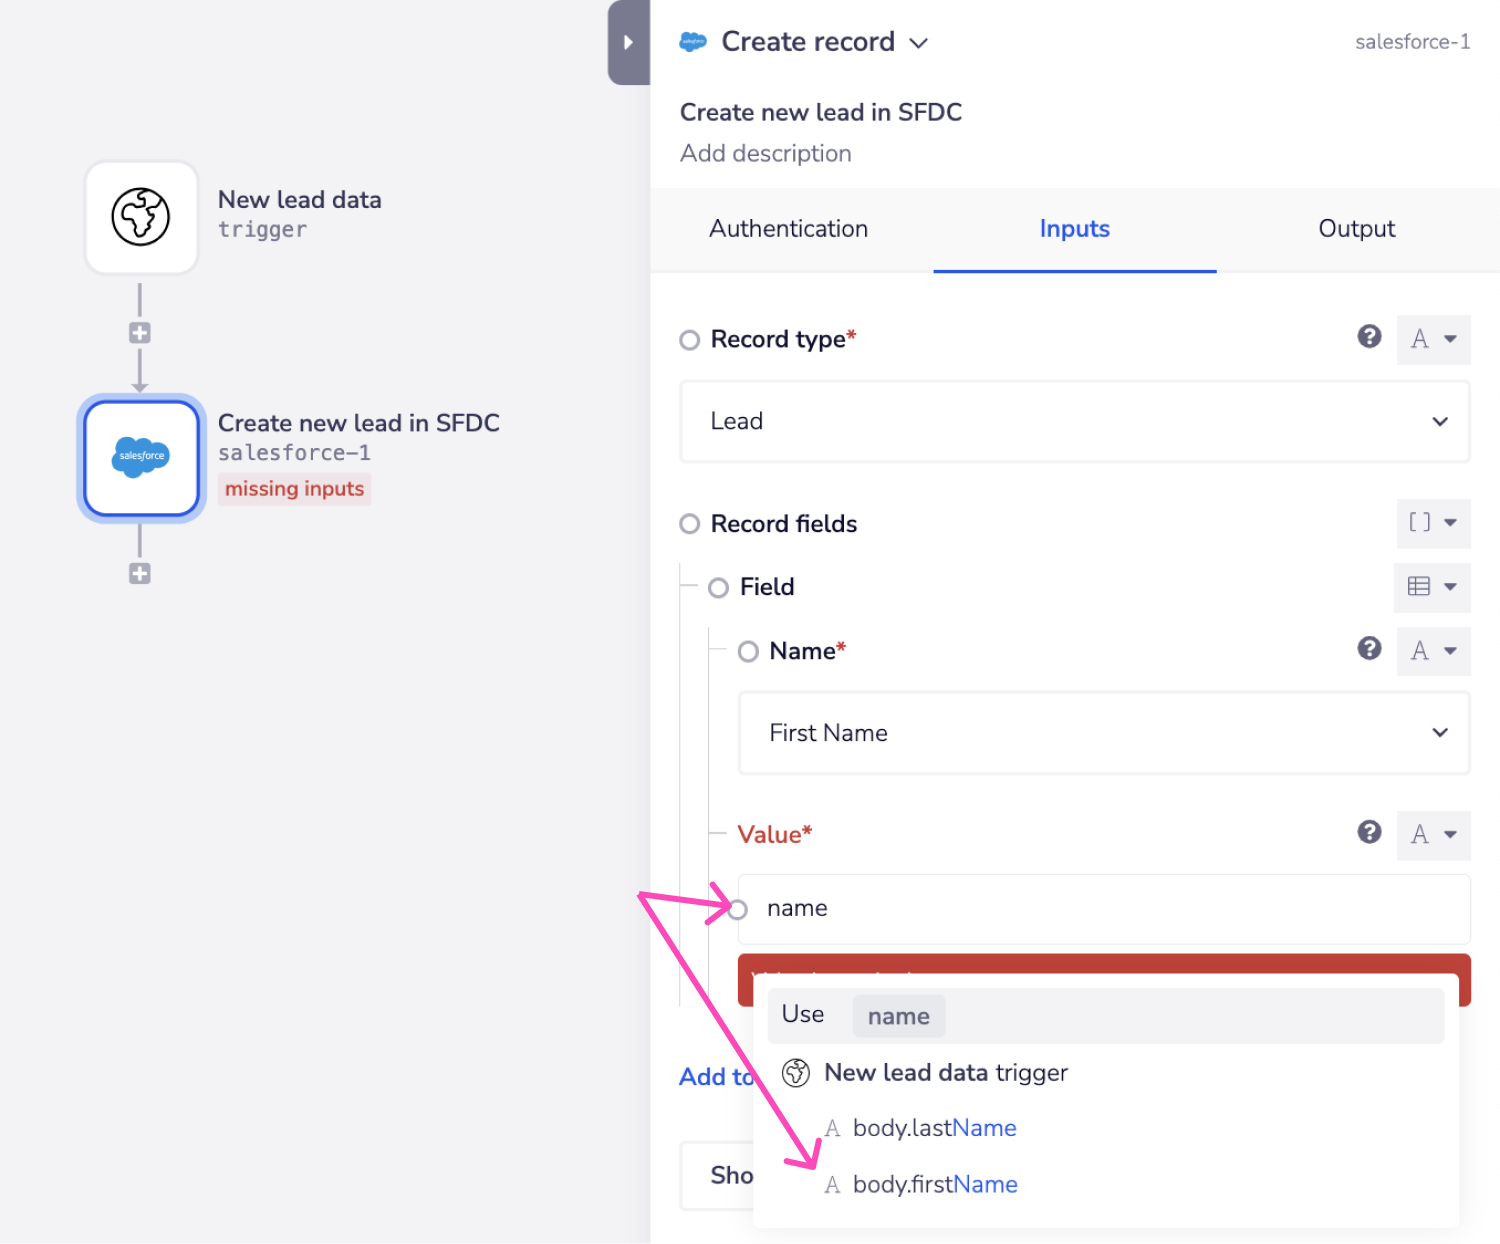The height and width of the screenshot is (1244, 1500).
Task: Click plus icon between trigger and Salesforce step
Action: point(140,333)
